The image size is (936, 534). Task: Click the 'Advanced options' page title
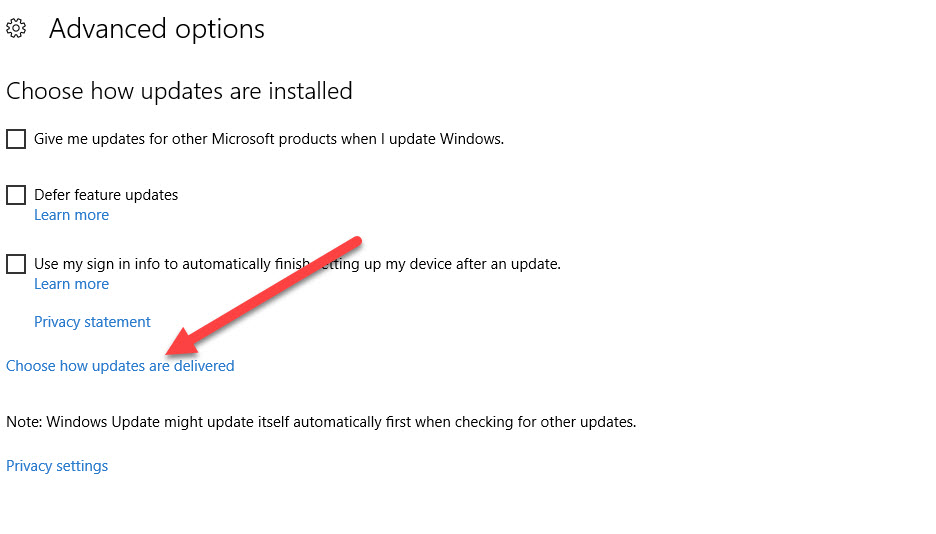pos(157,29)
